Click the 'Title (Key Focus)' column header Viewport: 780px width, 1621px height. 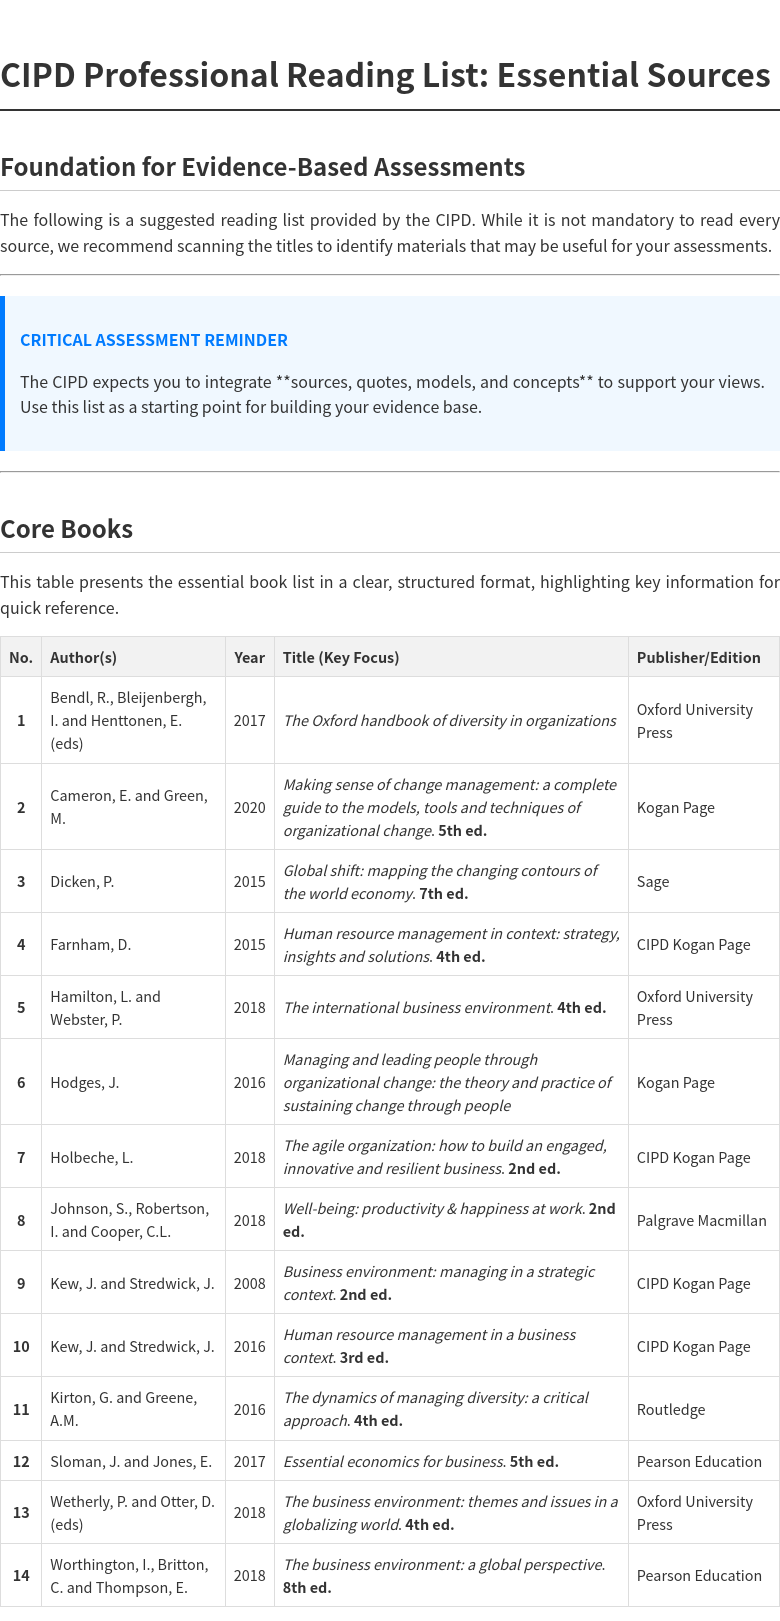(341, 657)
